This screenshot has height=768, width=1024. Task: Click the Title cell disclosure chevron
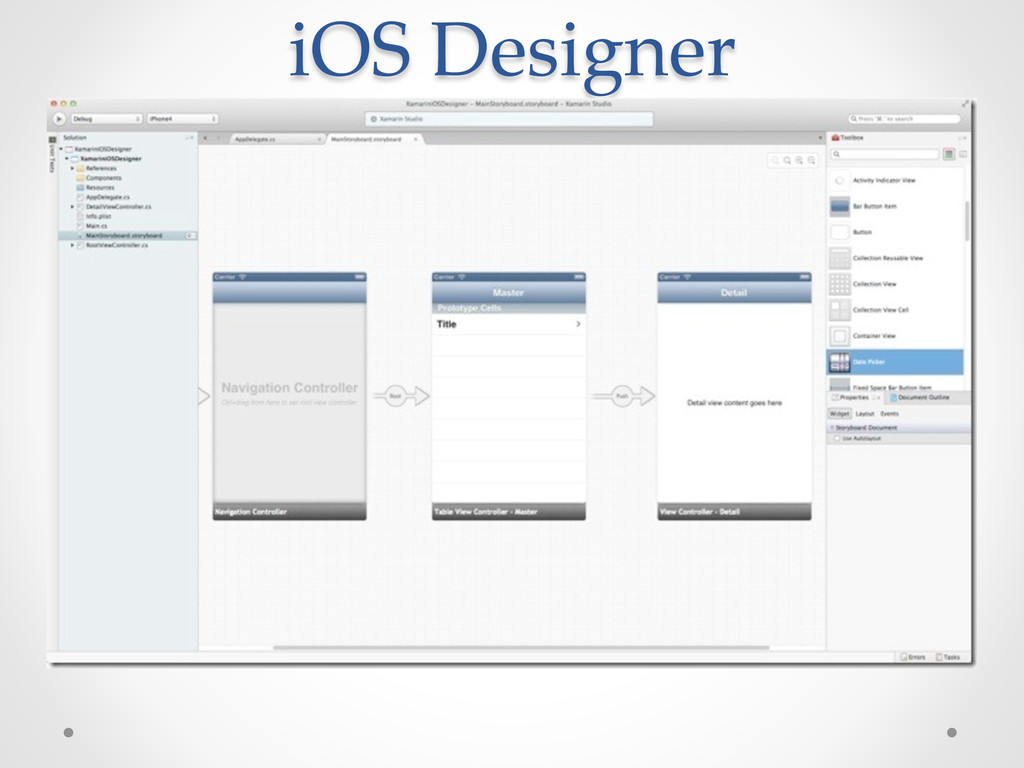click(578, 324)
